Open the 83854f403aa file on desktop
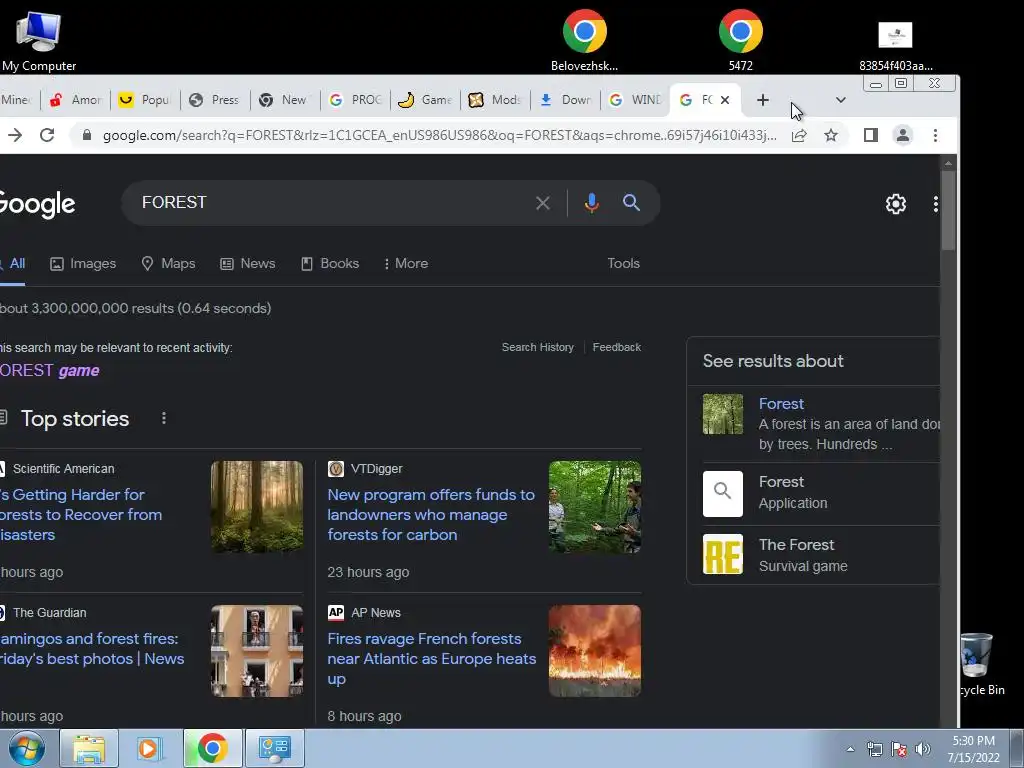1024x768 pixels. tap(895, 46)
